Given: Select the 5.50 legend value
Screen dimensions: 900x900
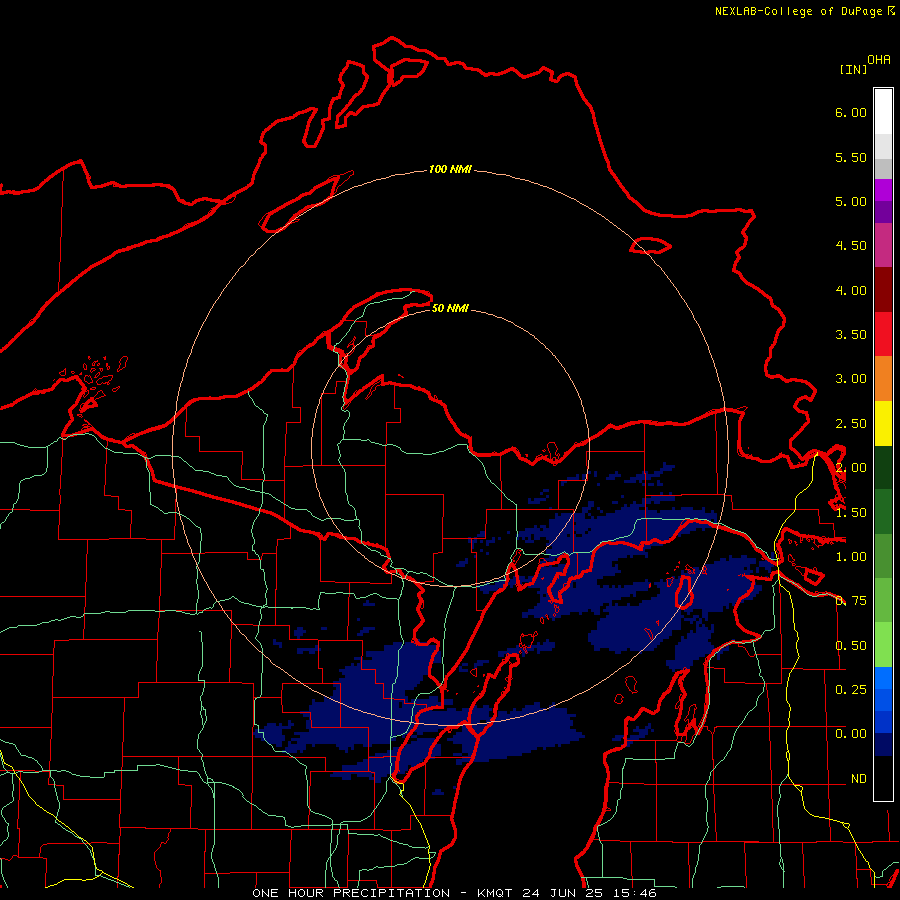Looking at the screenshot, I should [x=851, y=157].
